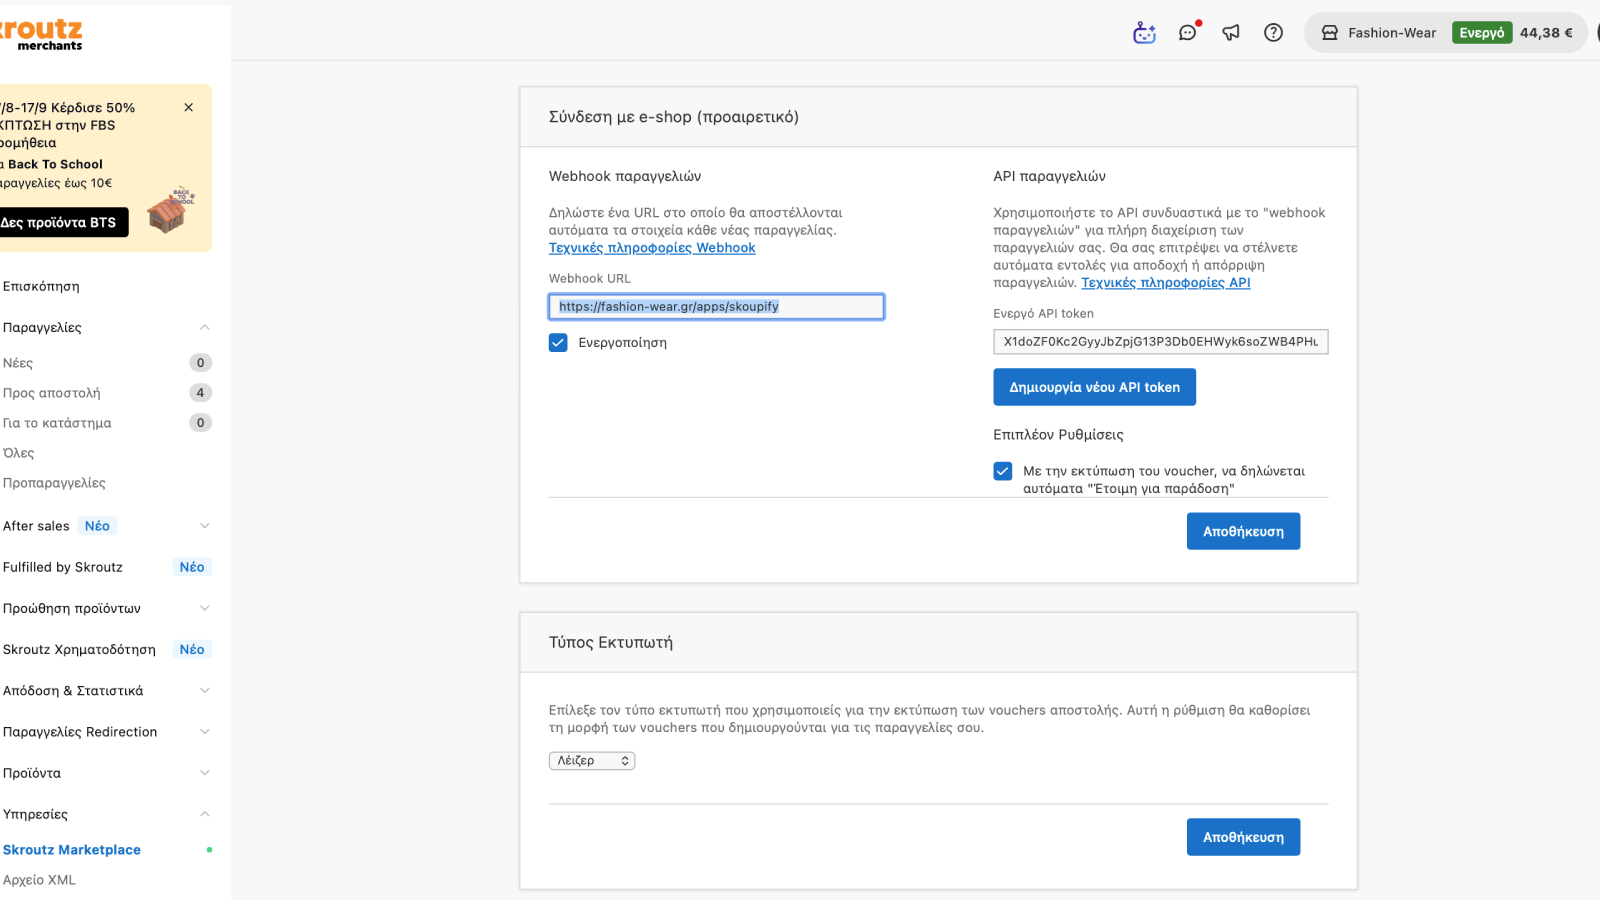Image resolution: width=1600 pixels, height=900 pixels.
Task: Open the chat messages icon
Action: pyautogui.click(x=1188, y=32)
